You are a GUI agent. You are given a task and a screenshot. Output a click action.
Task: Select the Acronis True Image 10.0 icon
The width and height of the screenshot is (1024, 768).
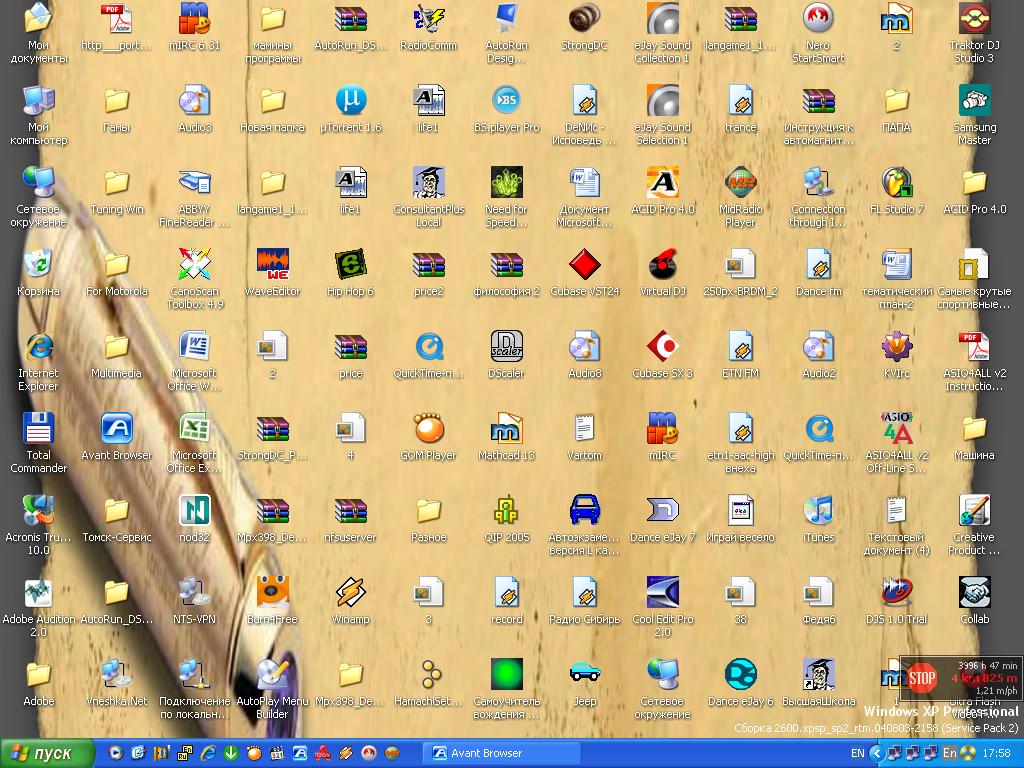(39, 511)
